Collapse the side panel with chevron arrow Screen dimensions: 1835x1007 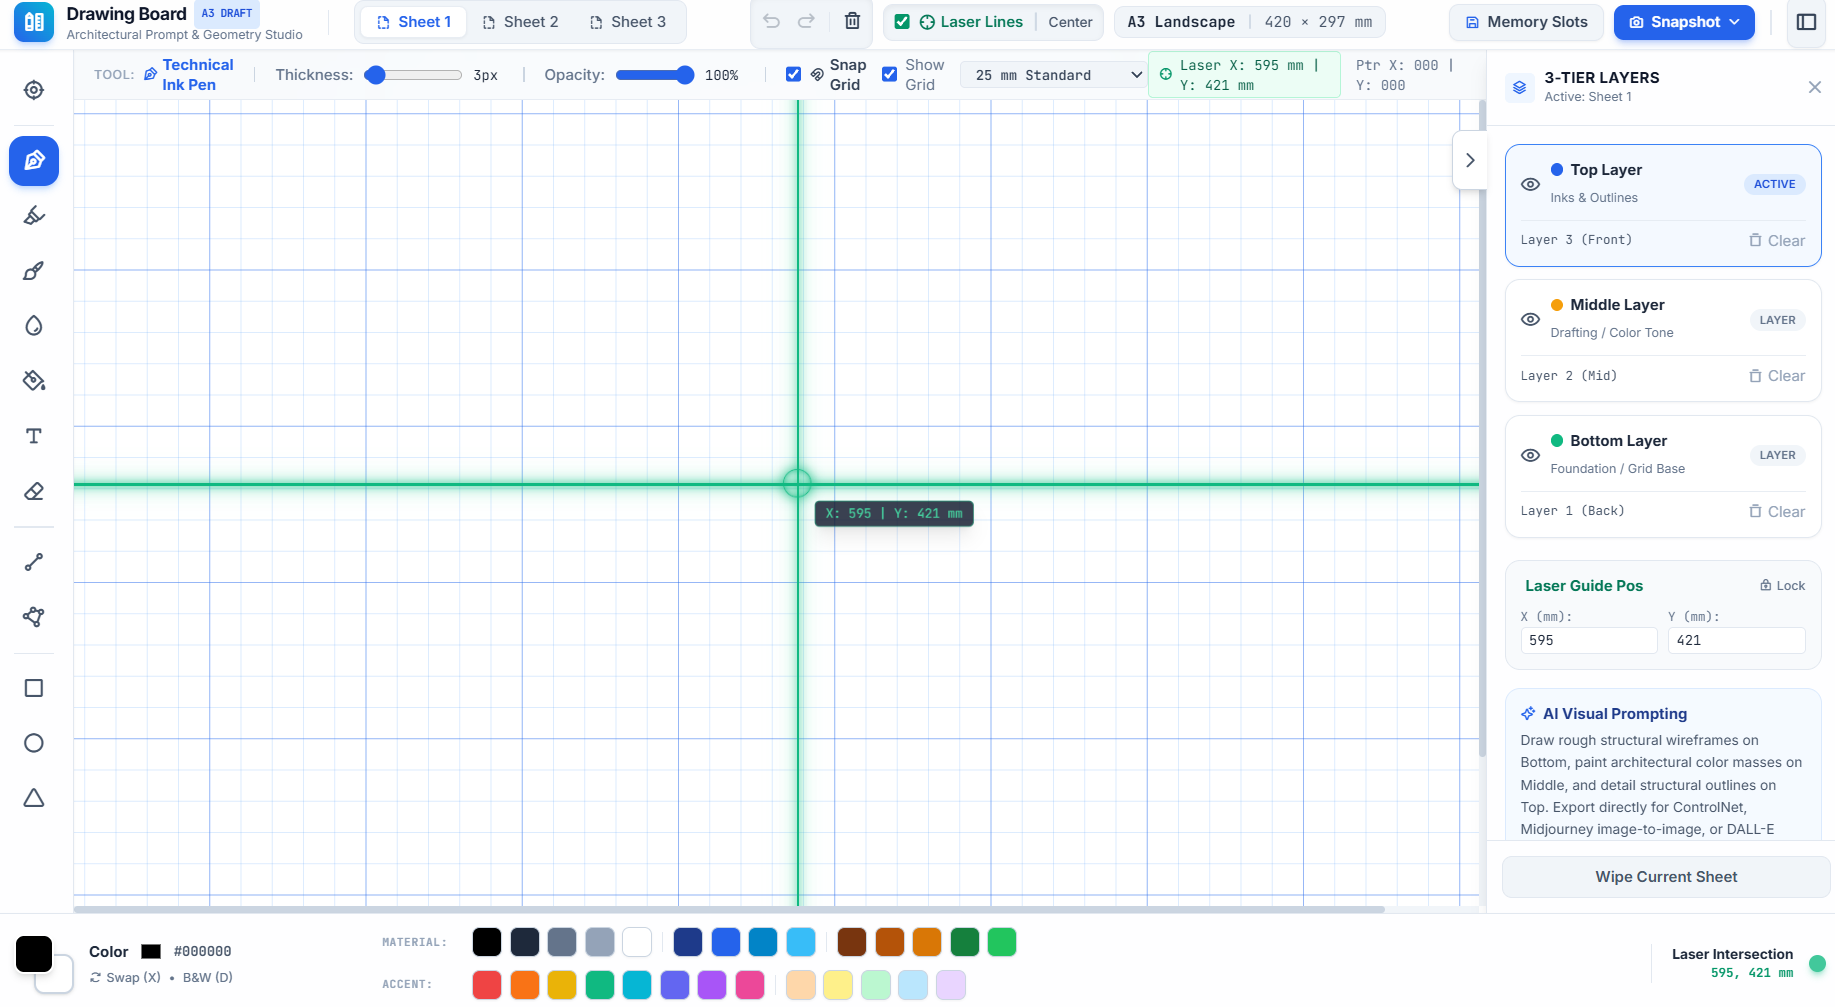point(1469,160)
